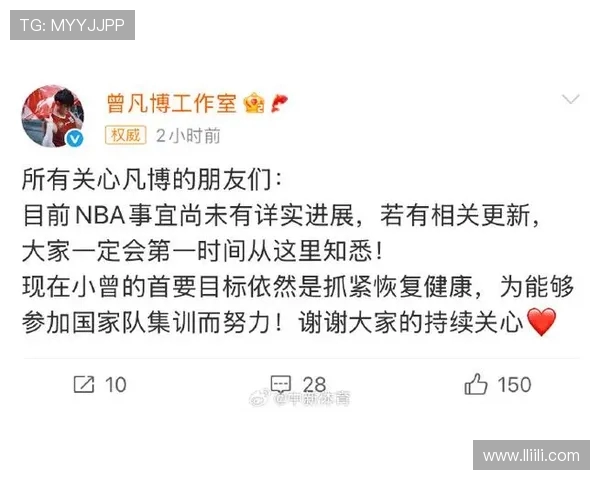Open the 曾凡博工作室 account name link
The height and width of the screenshot is (480, 600).
coord(172,103)
